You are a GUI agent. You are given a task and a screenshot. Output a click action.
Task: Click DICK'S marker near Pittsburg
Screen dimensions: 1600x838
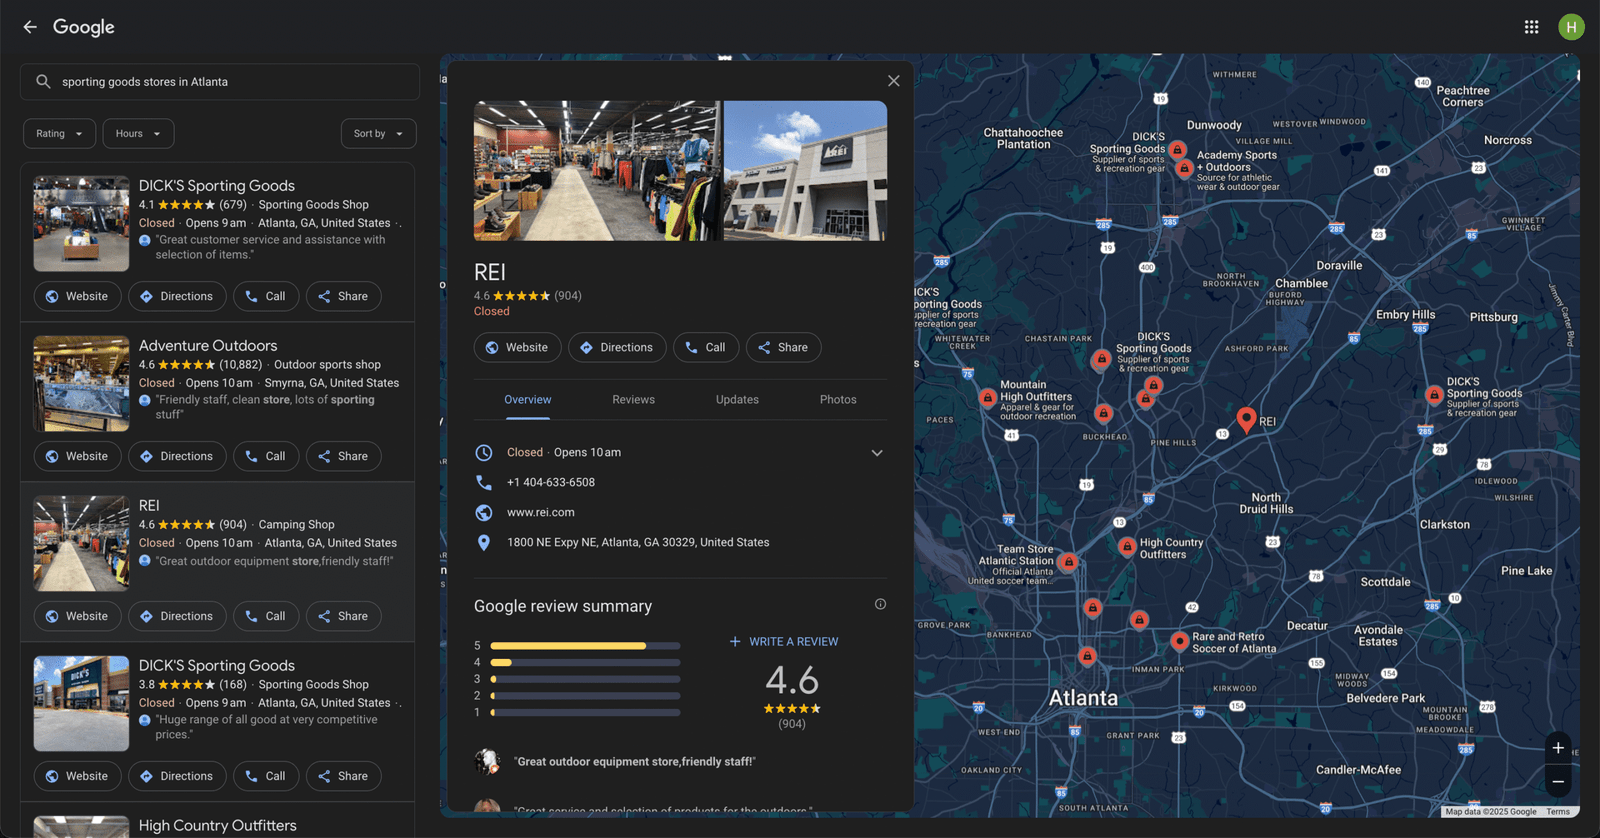[x=1434, y=395]
